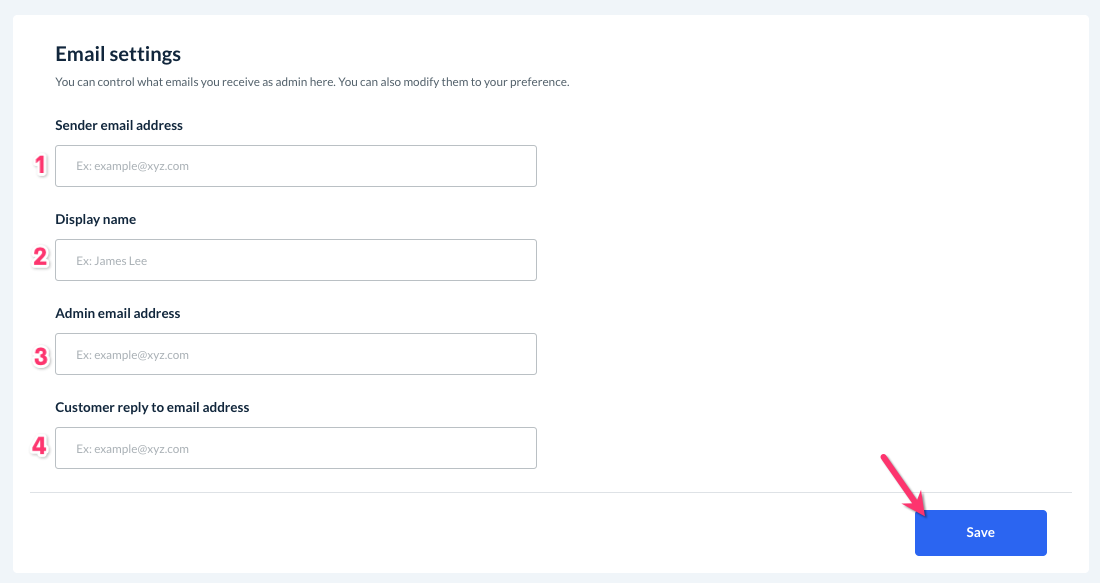The width and height of the screenshot is (1100, 583).
Task: Click the admin emails description sentence
Action: pyautogui.click(x=312, y=82)
